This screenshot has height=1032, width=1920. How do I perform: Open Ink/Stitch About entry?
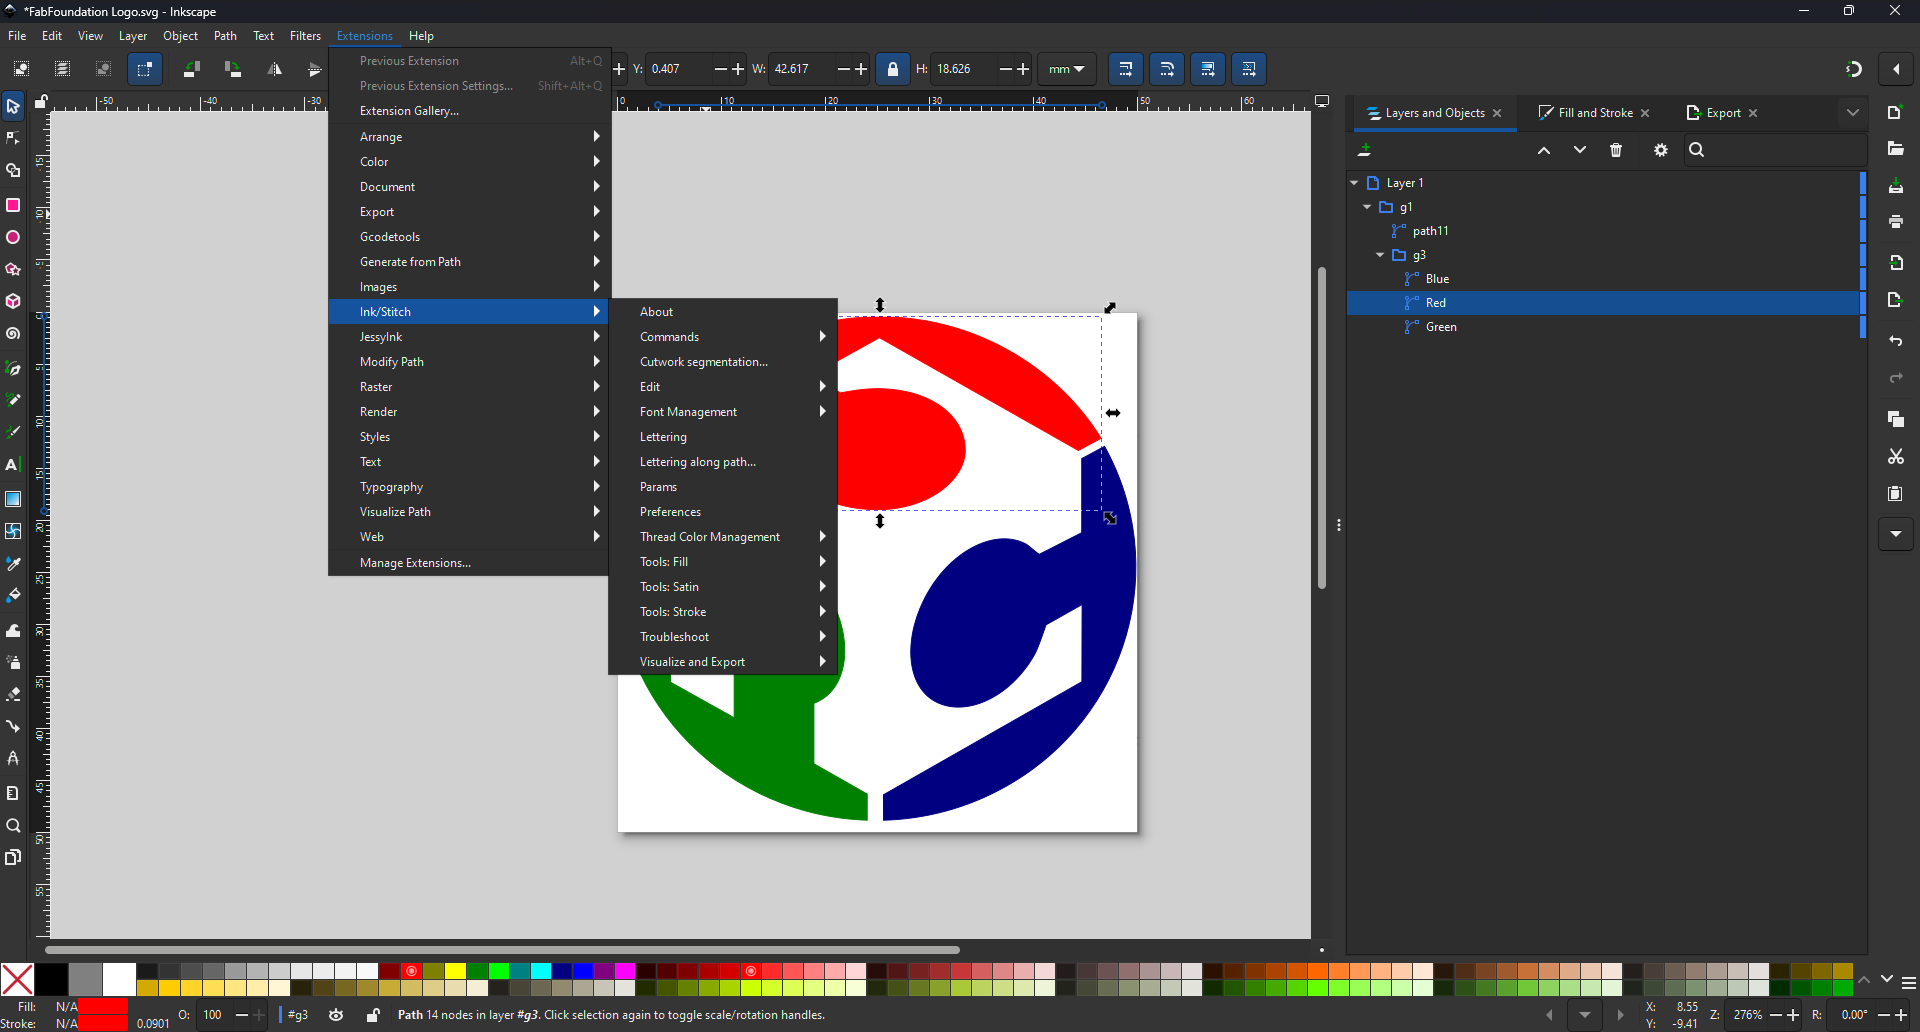pos(723,312)
